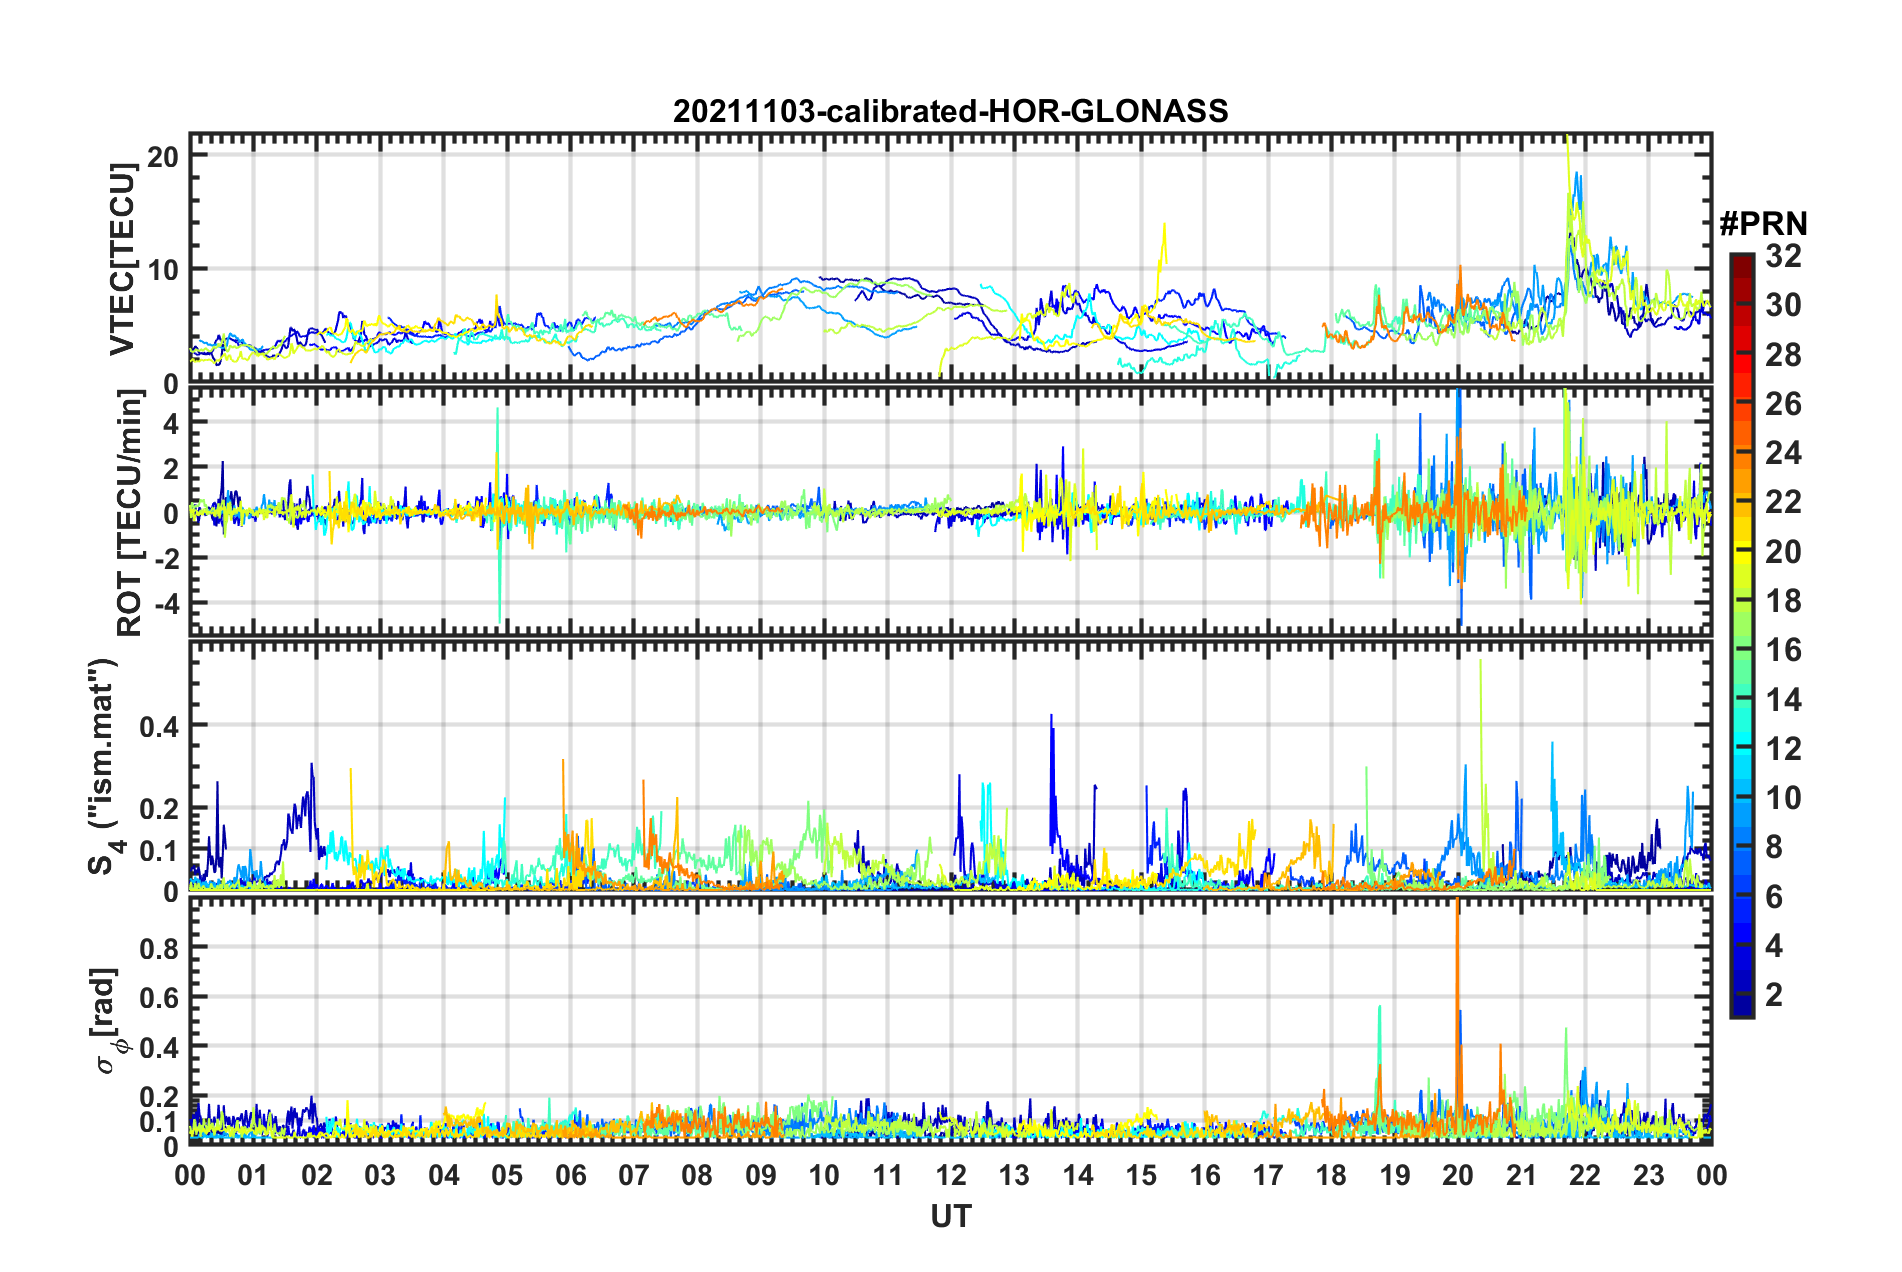Image resolution: width=1902 pixels, height=1272 pixels.
Task: Click the colorbar tick label 28
Action: (1782, 355)
